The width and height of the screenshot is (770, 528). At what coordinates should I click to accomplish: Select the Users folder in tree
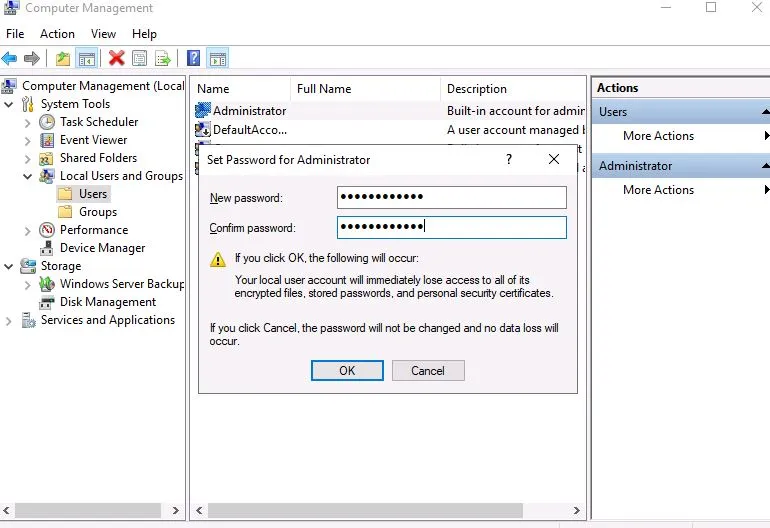tap(93, 194)
